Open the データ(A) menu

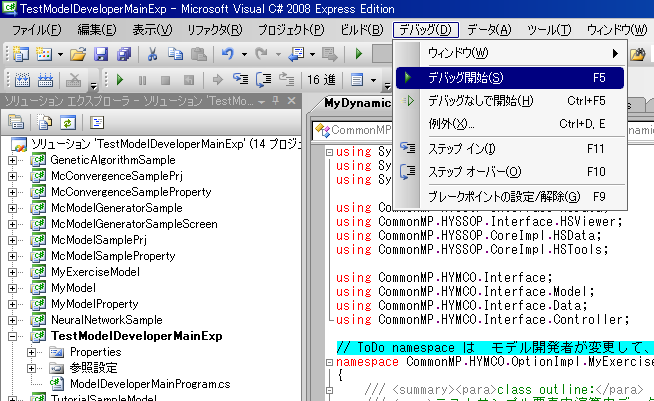(x=489, y=30)
